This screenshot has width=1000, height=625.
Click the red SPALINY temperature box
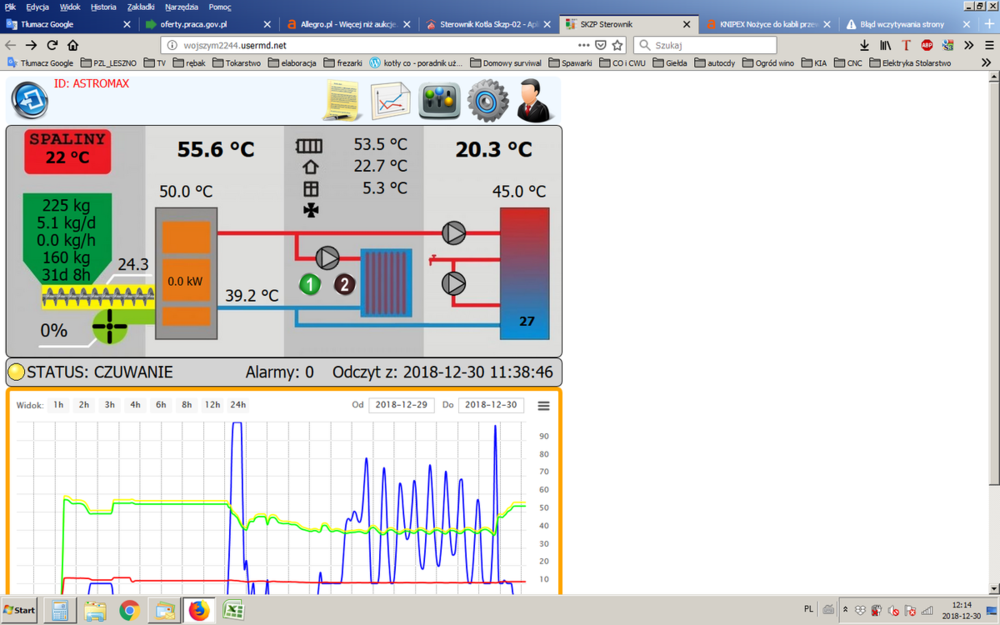[x=67, y=149]
